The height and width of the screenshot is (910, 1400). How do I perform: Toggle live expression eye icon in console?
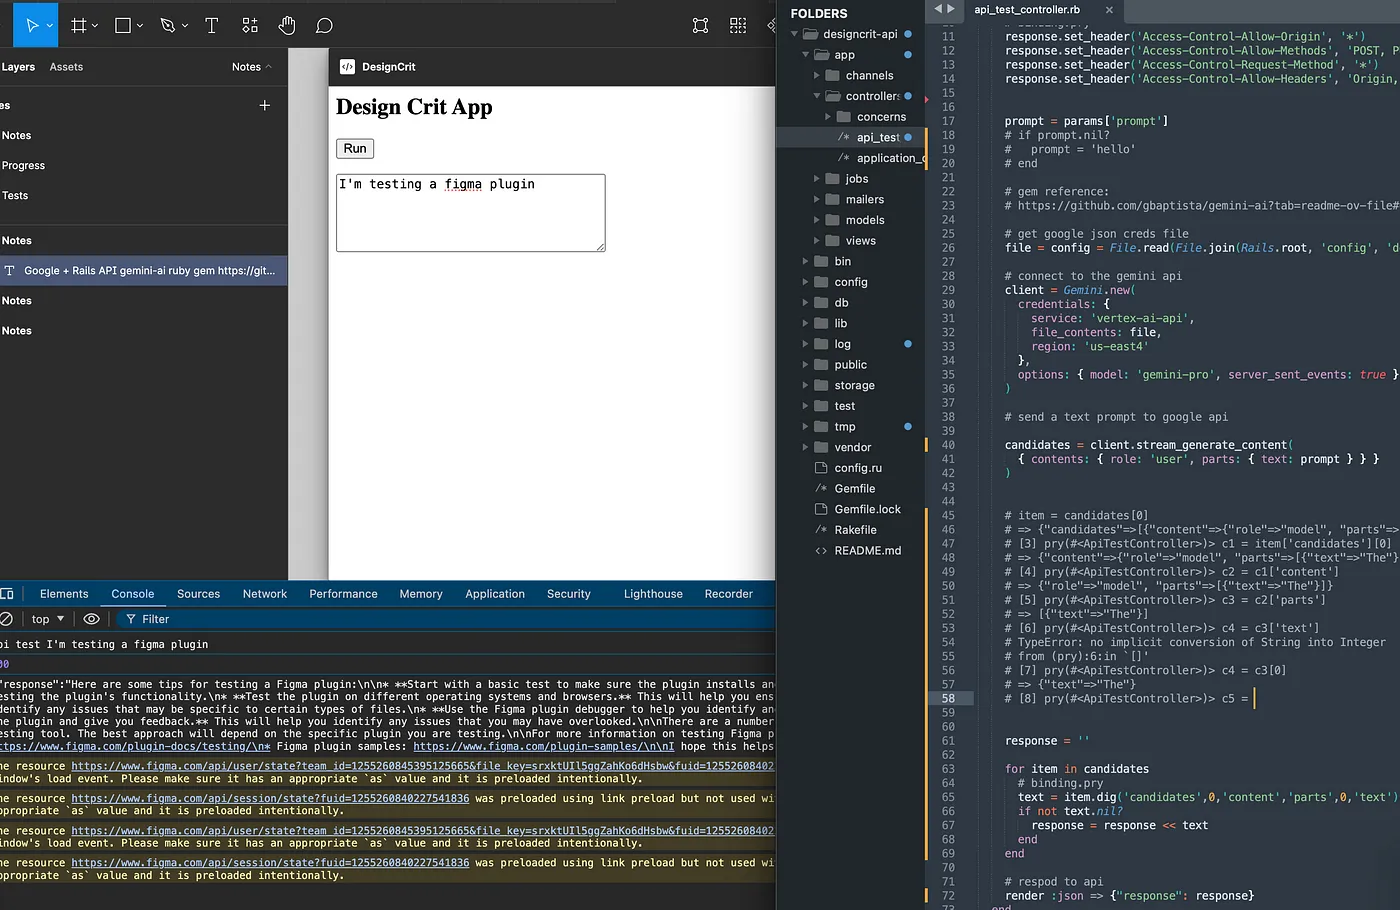(91, 619)
